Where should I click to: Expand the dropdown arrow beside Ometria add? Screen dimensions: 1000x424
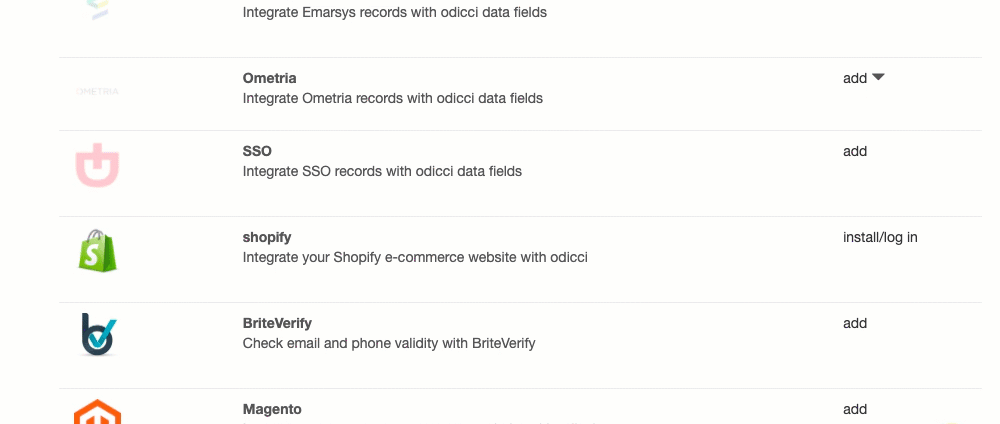[879, 77]
